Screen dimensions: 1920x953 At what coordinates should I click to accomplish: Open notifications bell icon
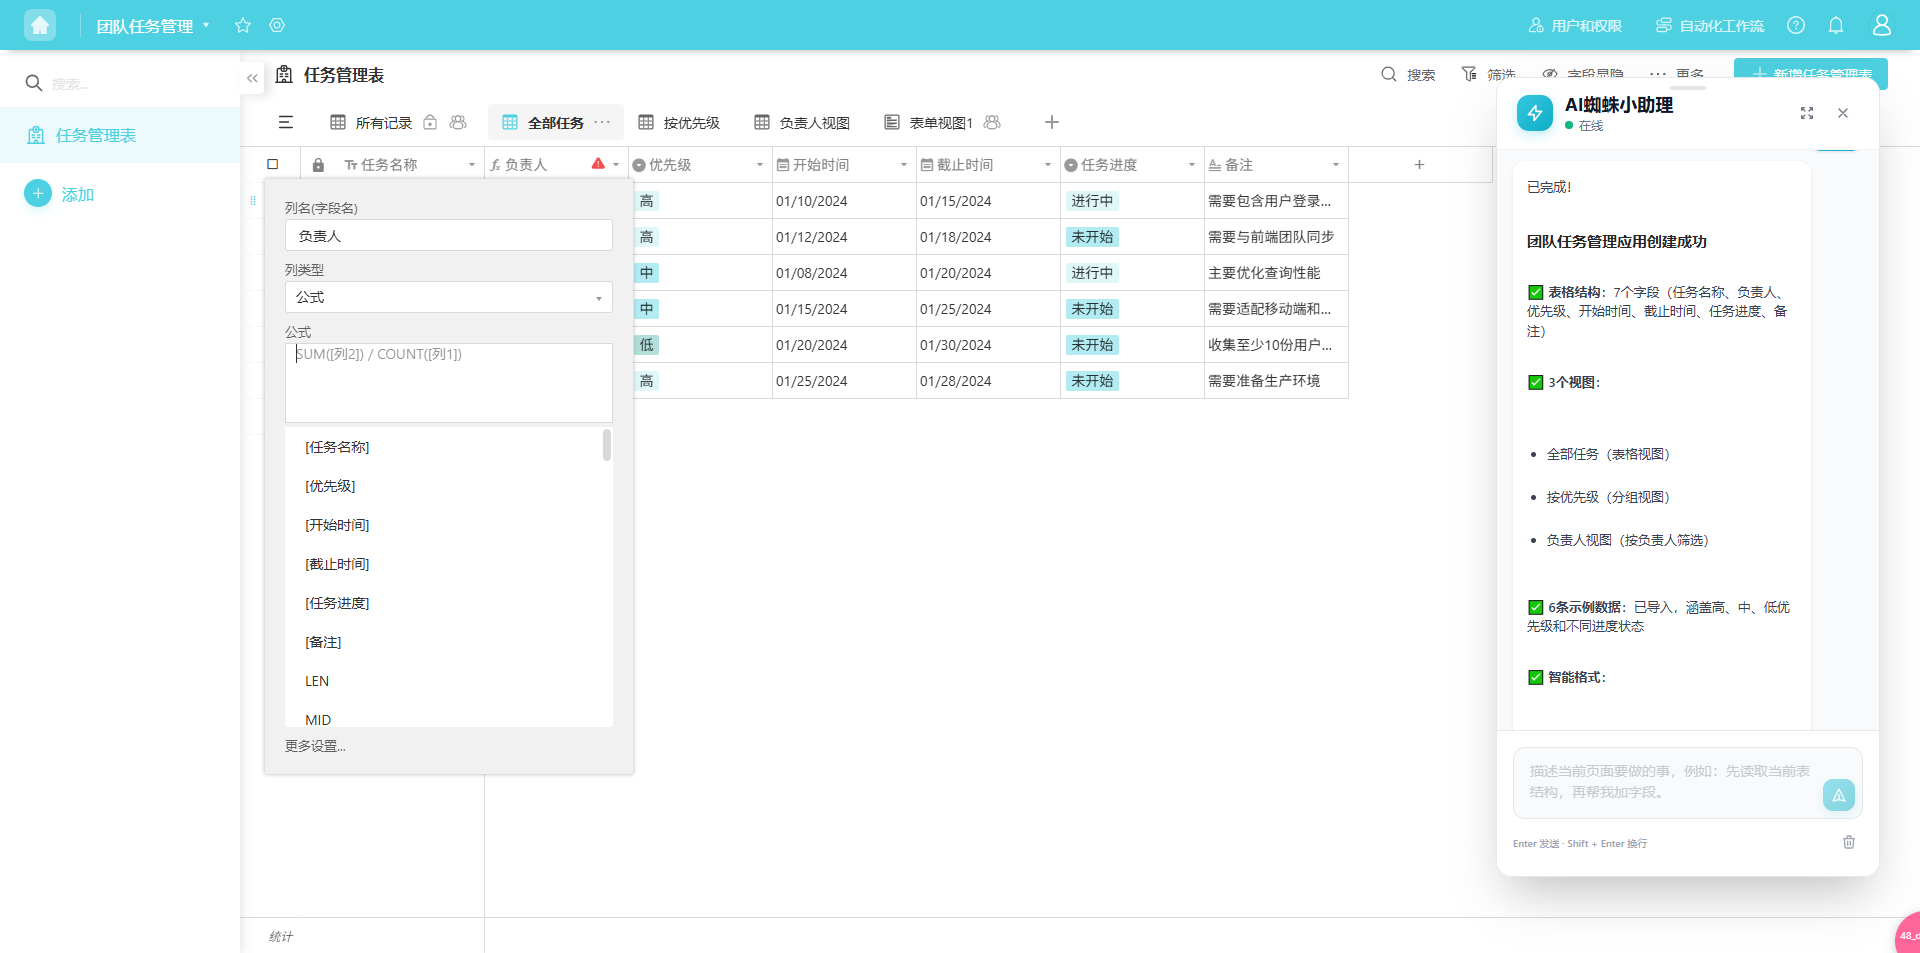coord(1836,25)
